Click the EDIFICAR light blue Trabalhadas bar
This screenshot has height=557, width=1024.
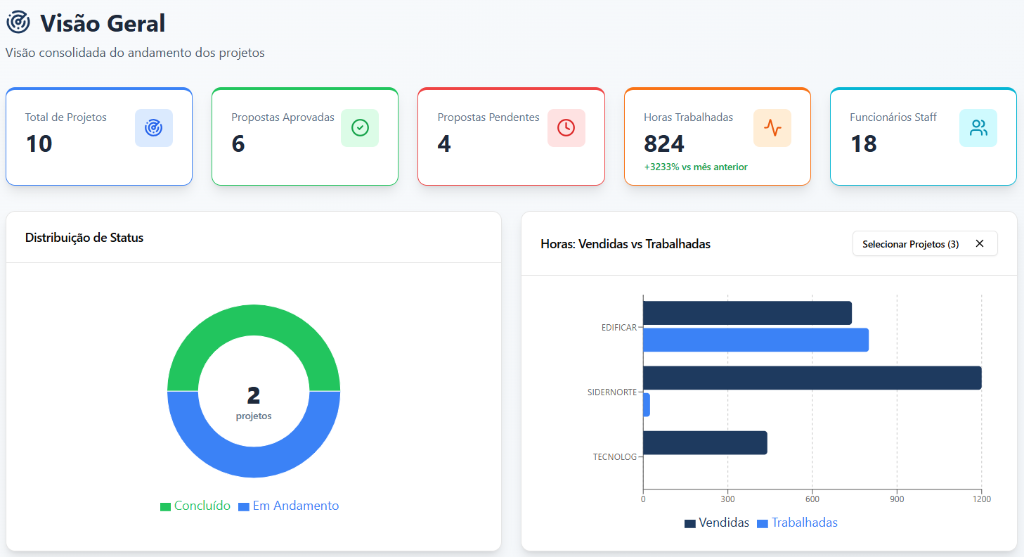coord(756,340)
